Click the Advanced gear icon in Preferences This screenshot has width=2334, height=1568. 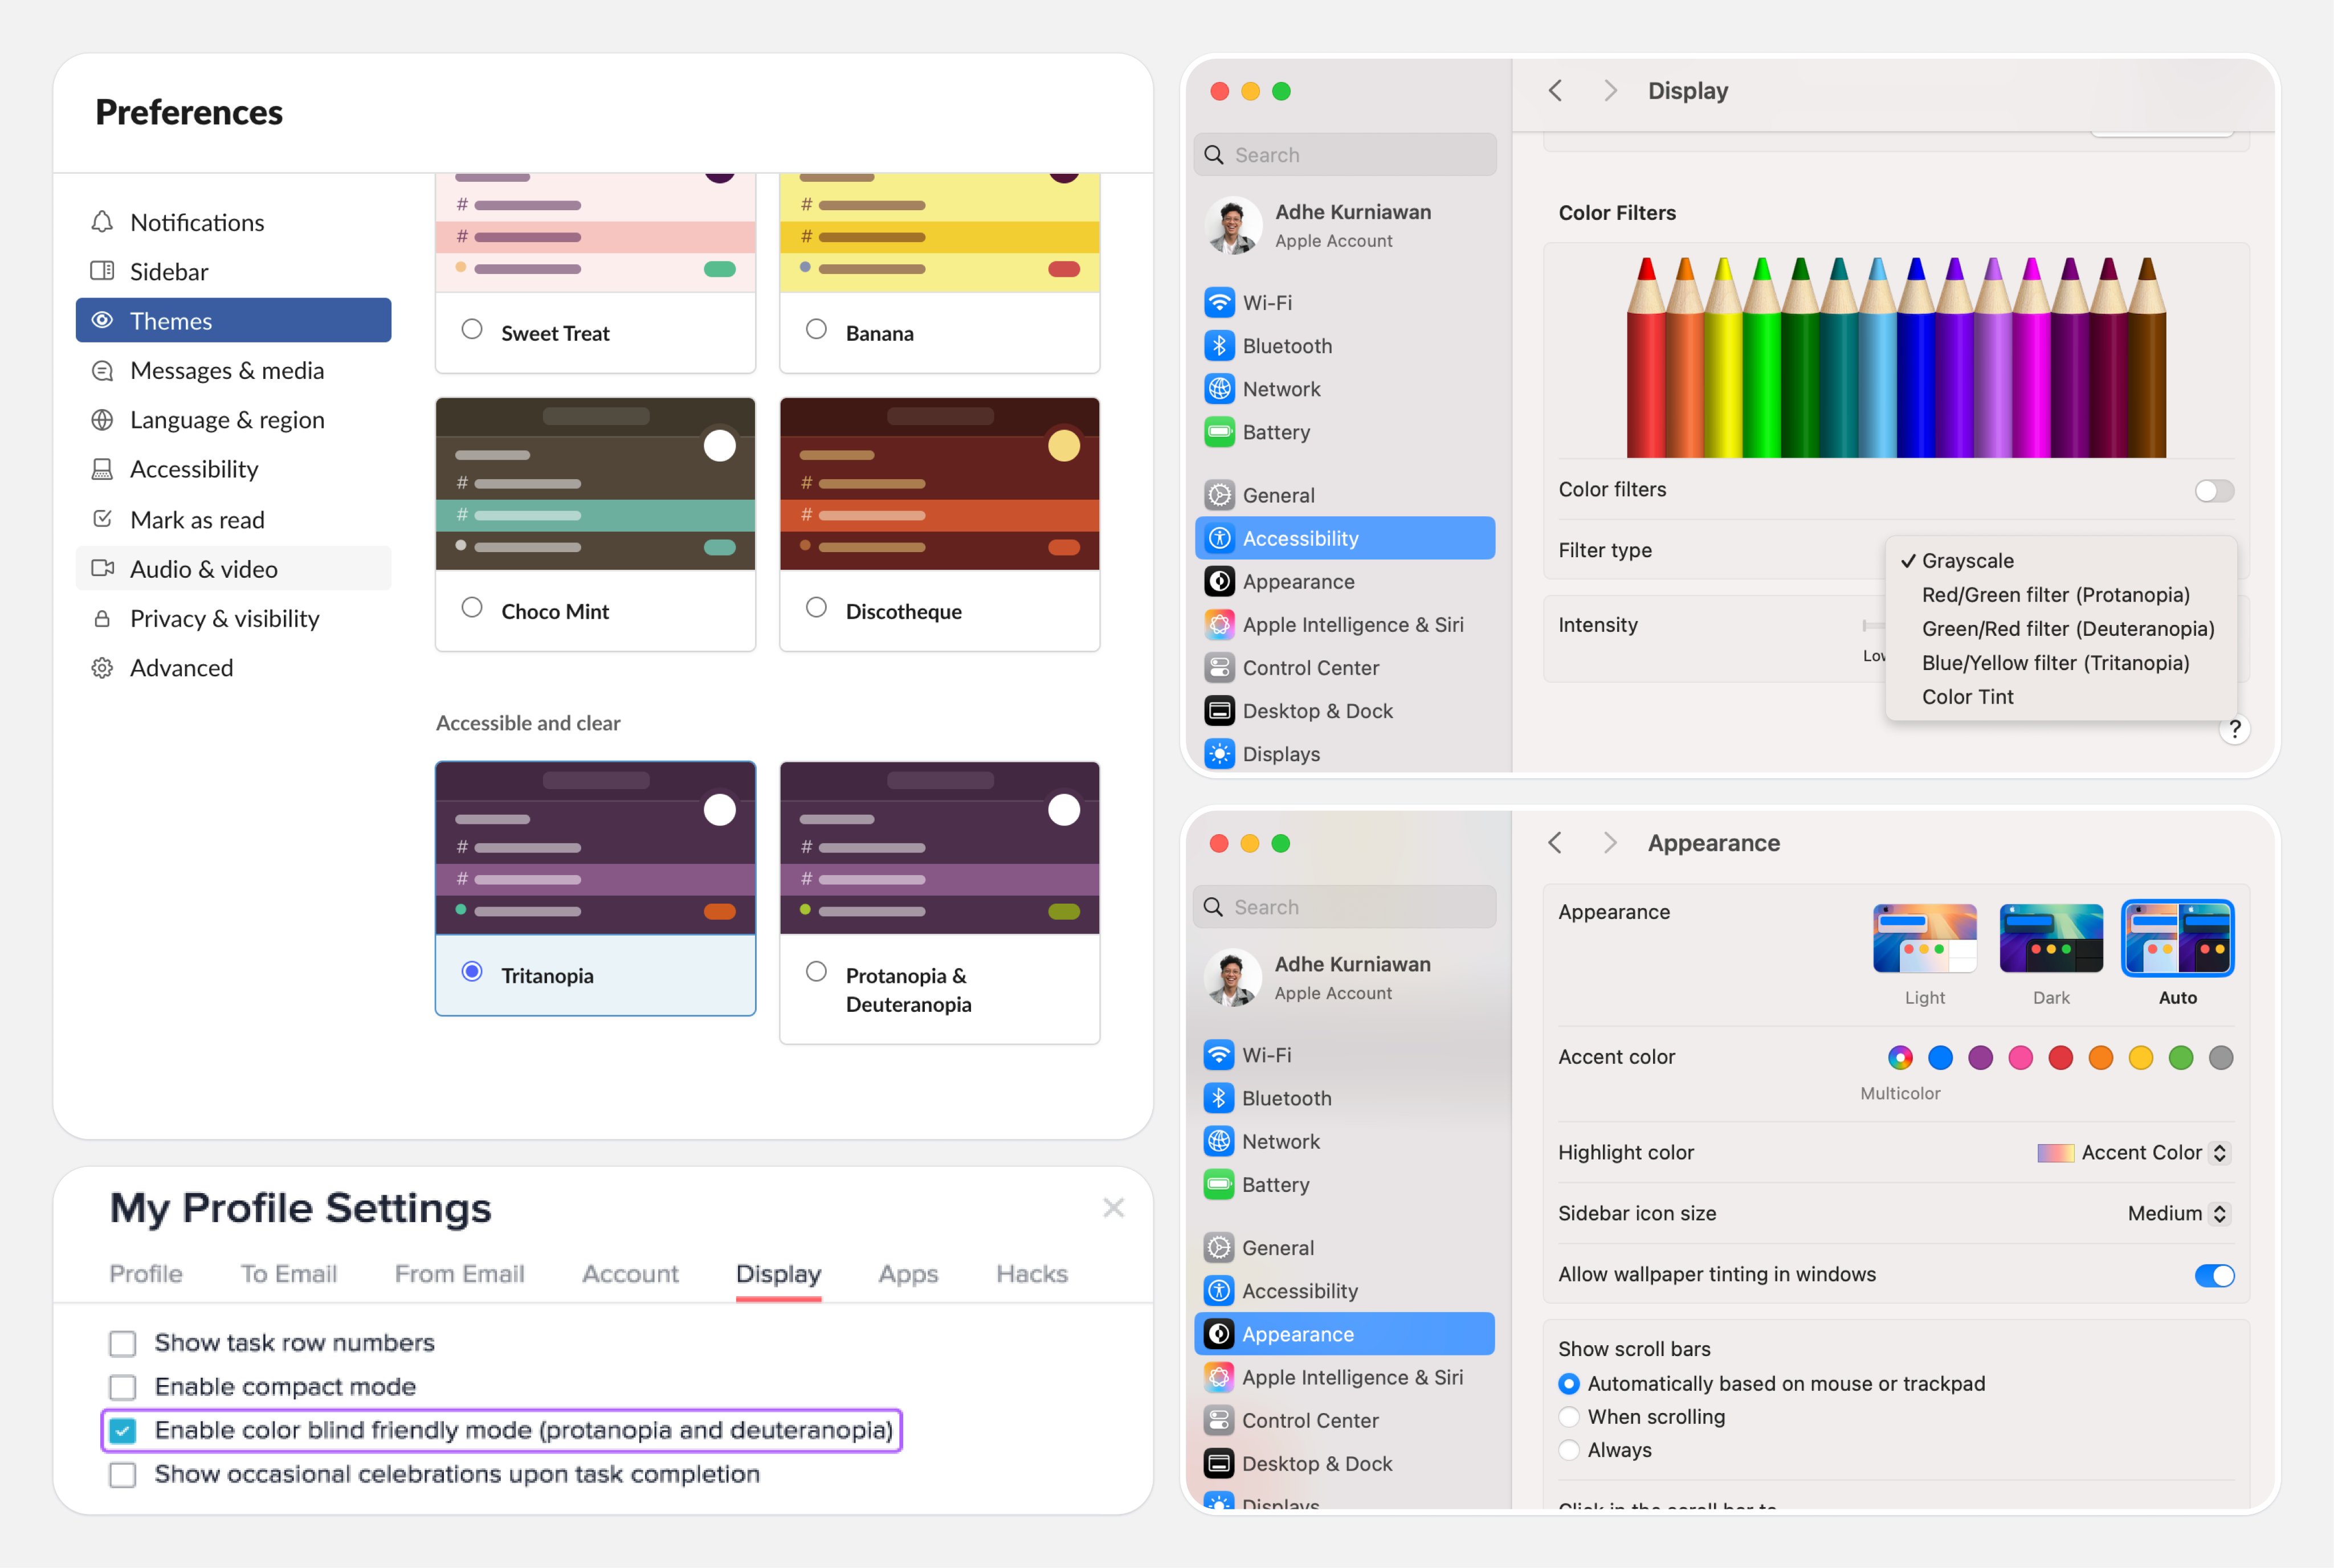pos(102,667)
